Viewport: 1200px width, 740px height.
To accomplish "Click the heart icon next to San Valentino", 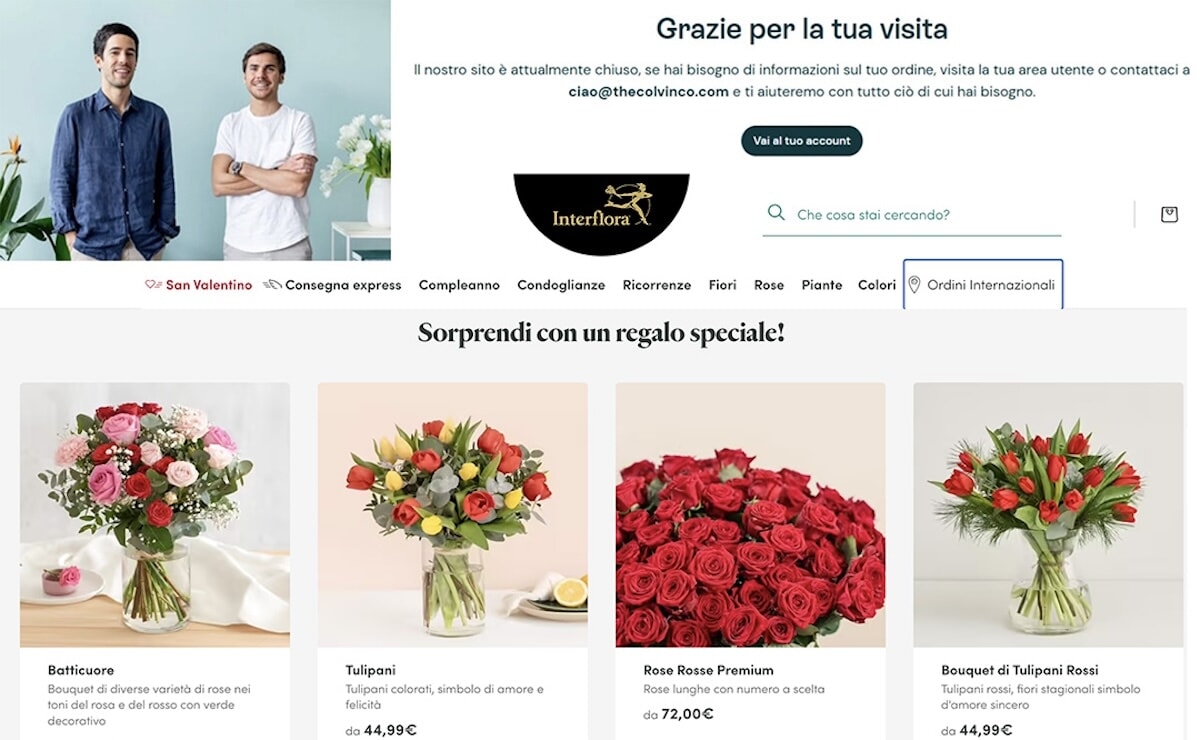I will (153, 285).
